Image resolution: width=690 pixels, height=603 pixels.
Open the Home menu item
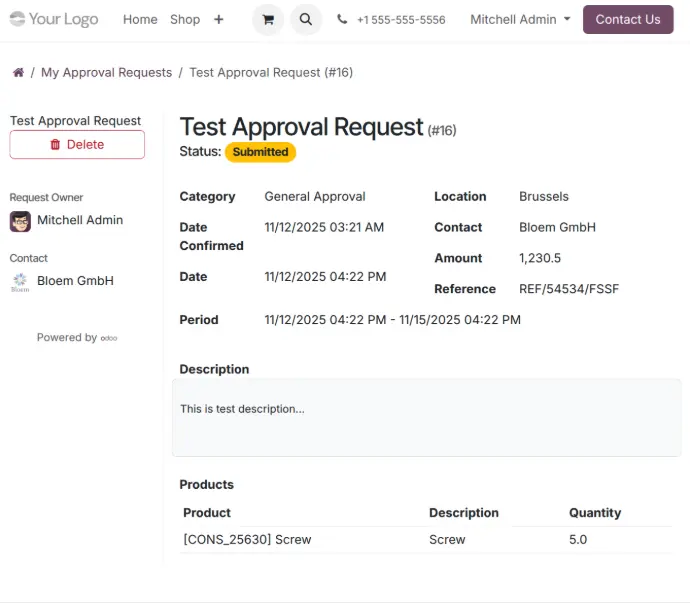140,19
